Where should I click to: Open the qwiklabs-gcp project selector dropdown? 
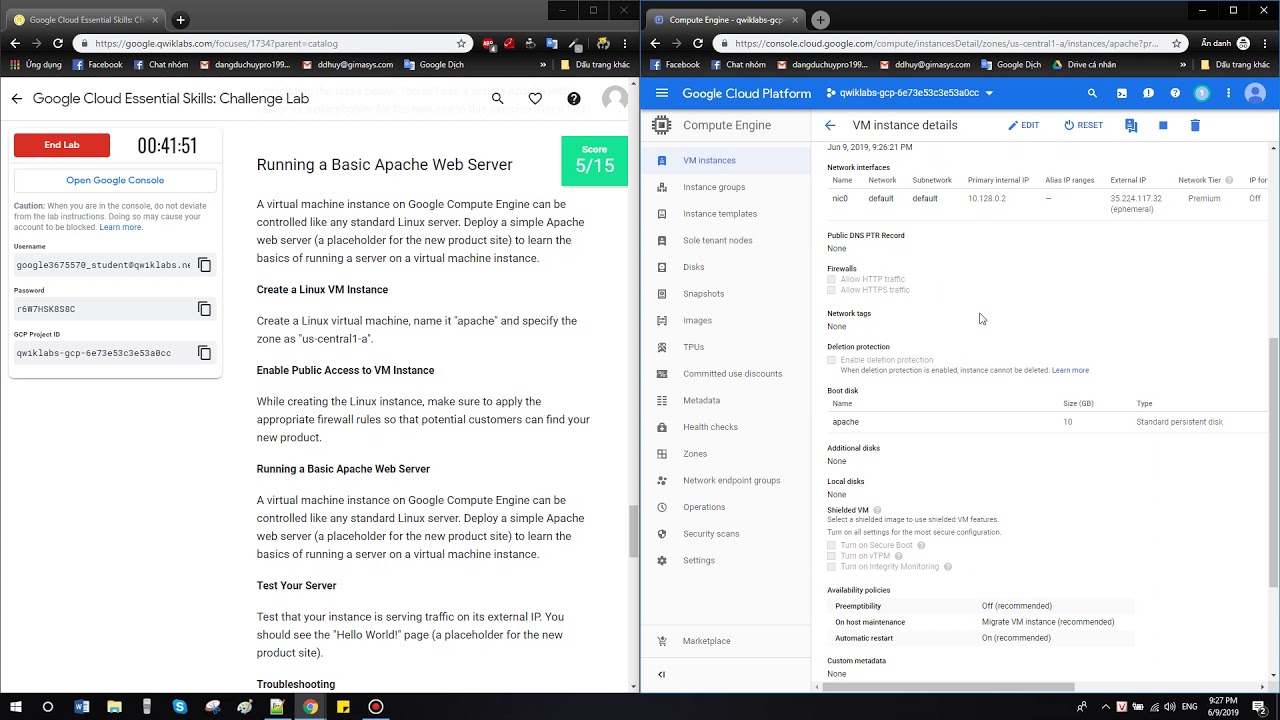(x=910, y=93)
